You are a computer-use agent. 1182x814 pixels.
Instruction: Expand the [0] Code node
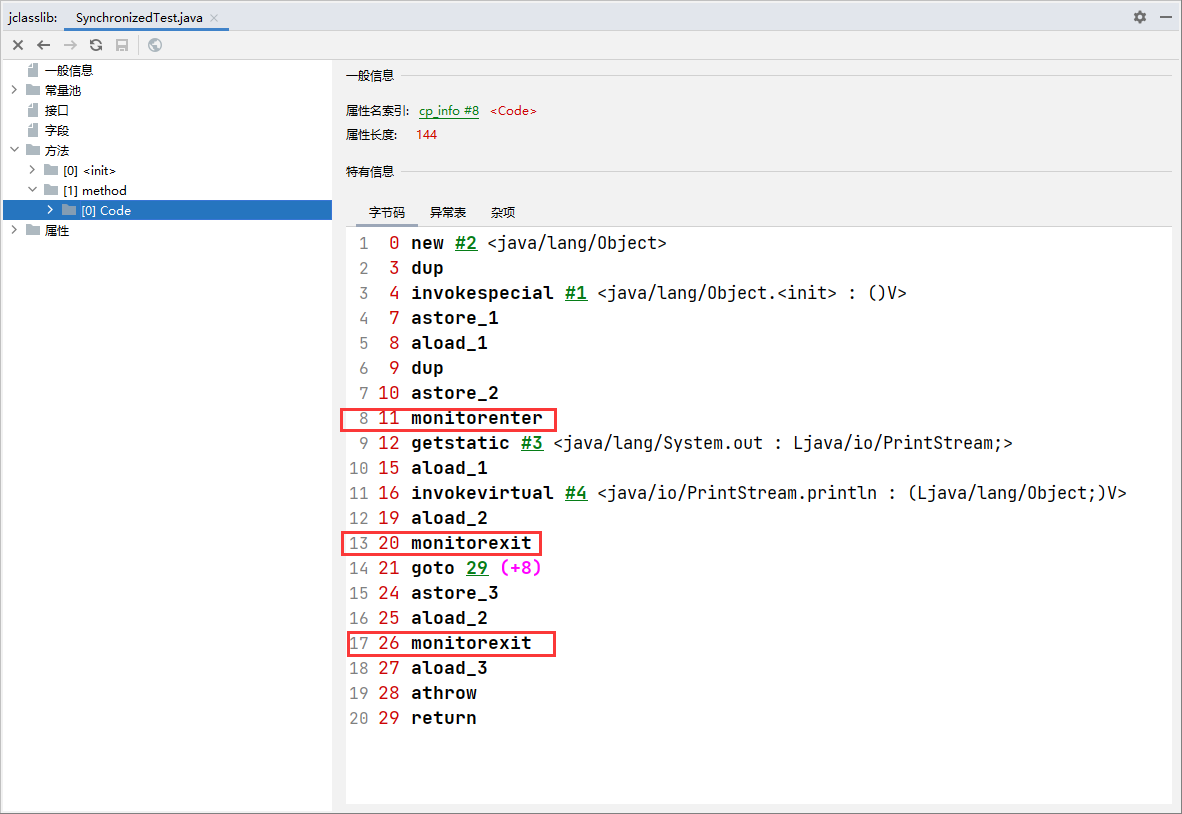[51, 210]
